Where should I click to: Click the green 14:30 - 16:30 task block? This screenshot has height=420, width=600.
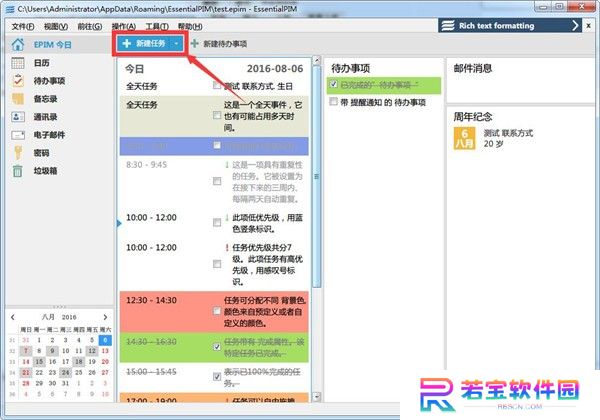point(214,347)
